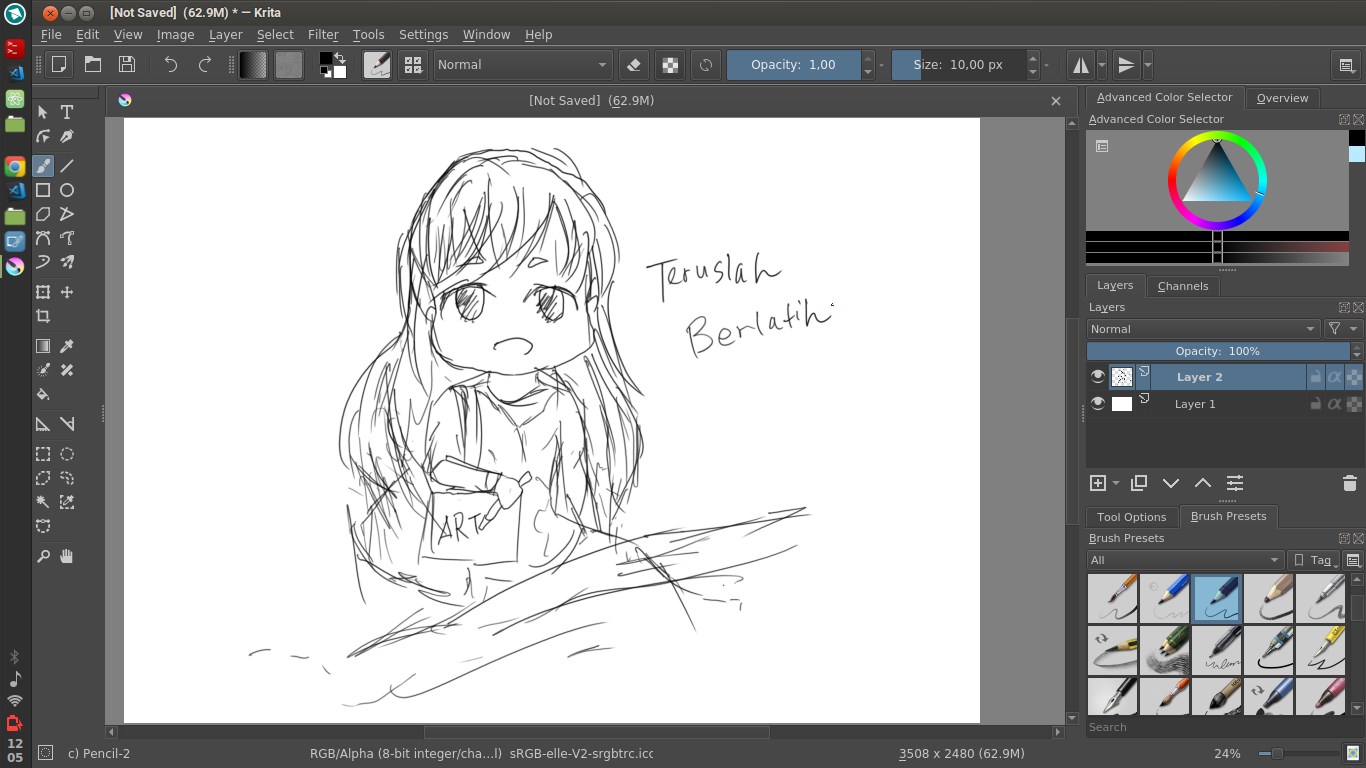Viewport: 1366px width, 768px height.
Task: Click the Tool Options tab
Action: tap(1131, 517)
